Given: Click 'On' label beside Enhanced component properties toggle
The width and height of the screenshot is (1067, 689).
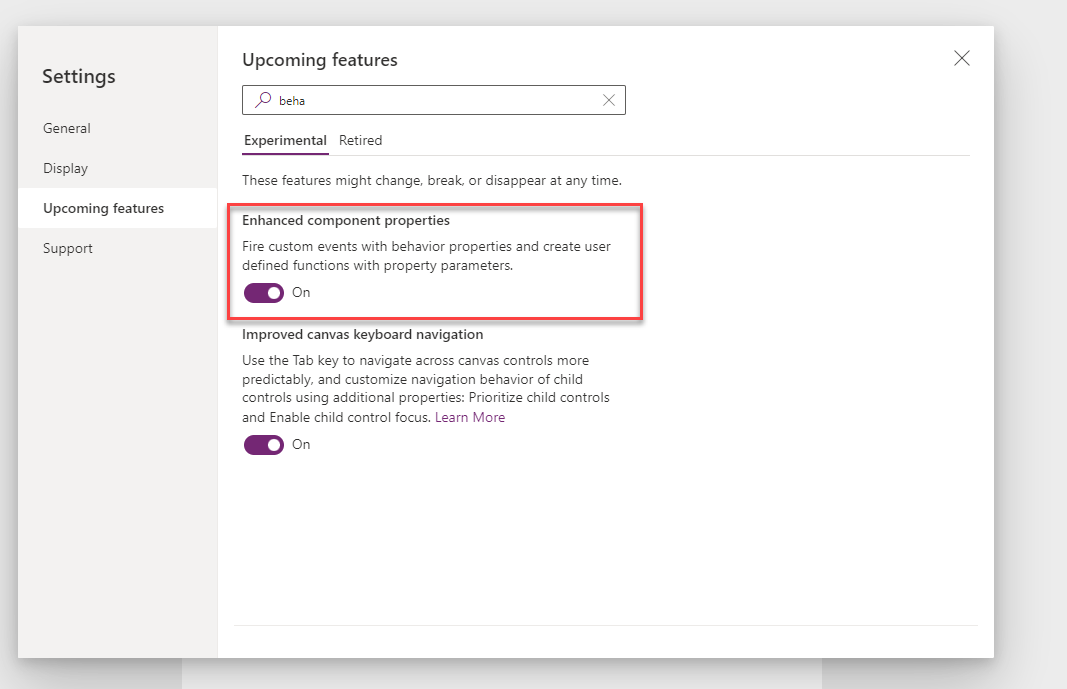Looking at the screenshot, I should pyautogui.click(x=301, y=293).
